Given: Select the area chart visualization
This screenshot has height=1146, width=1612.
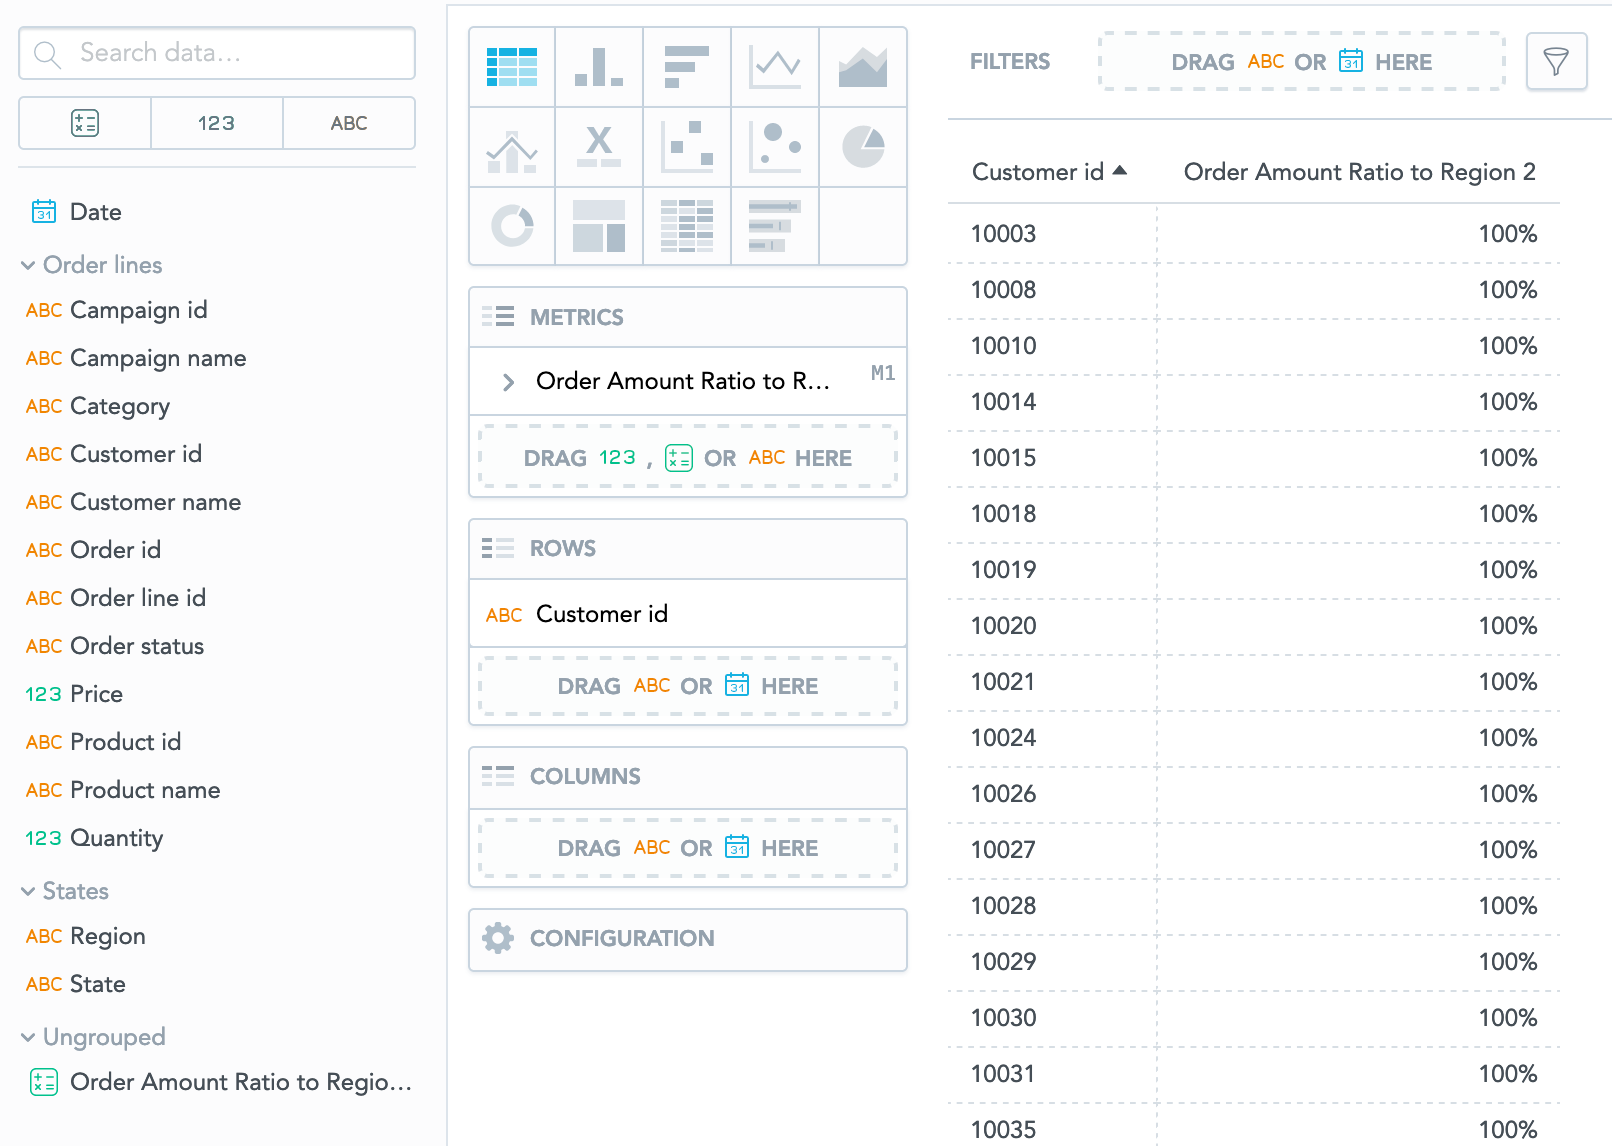Looking at the screenshot, I should coord(863,66).
